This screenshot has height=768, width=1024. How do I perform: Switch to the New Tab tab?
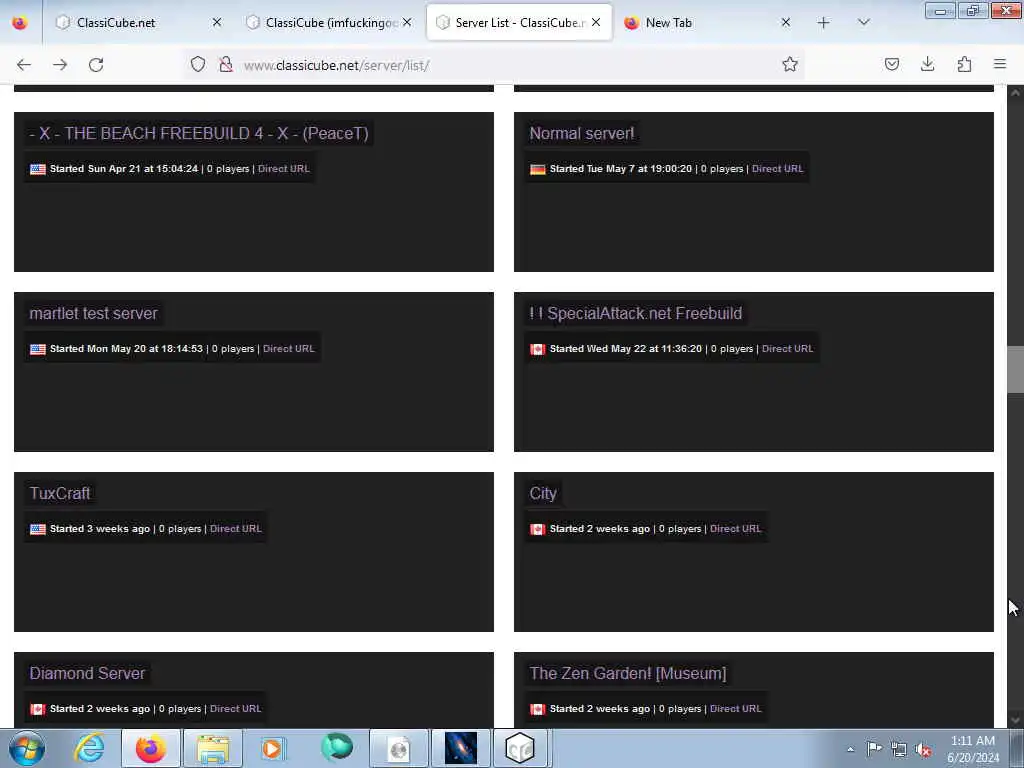(709, 23)
